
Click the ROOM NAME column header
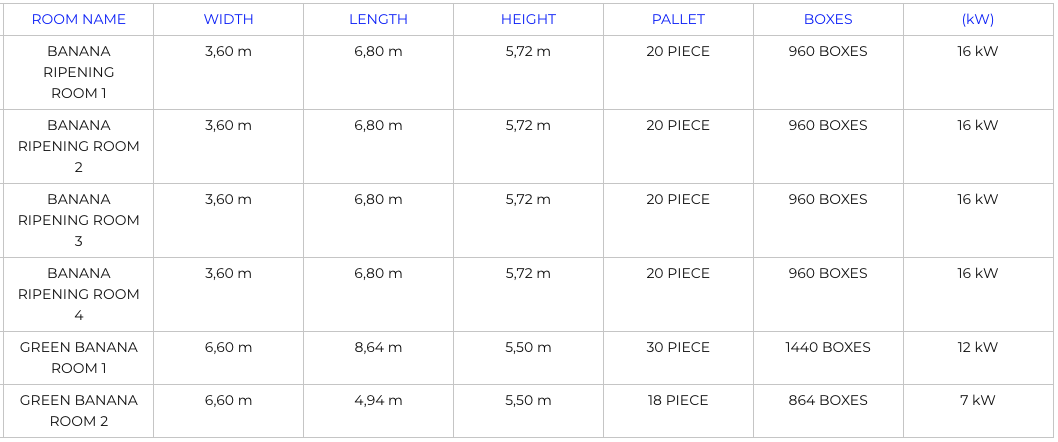click(79, 19)
